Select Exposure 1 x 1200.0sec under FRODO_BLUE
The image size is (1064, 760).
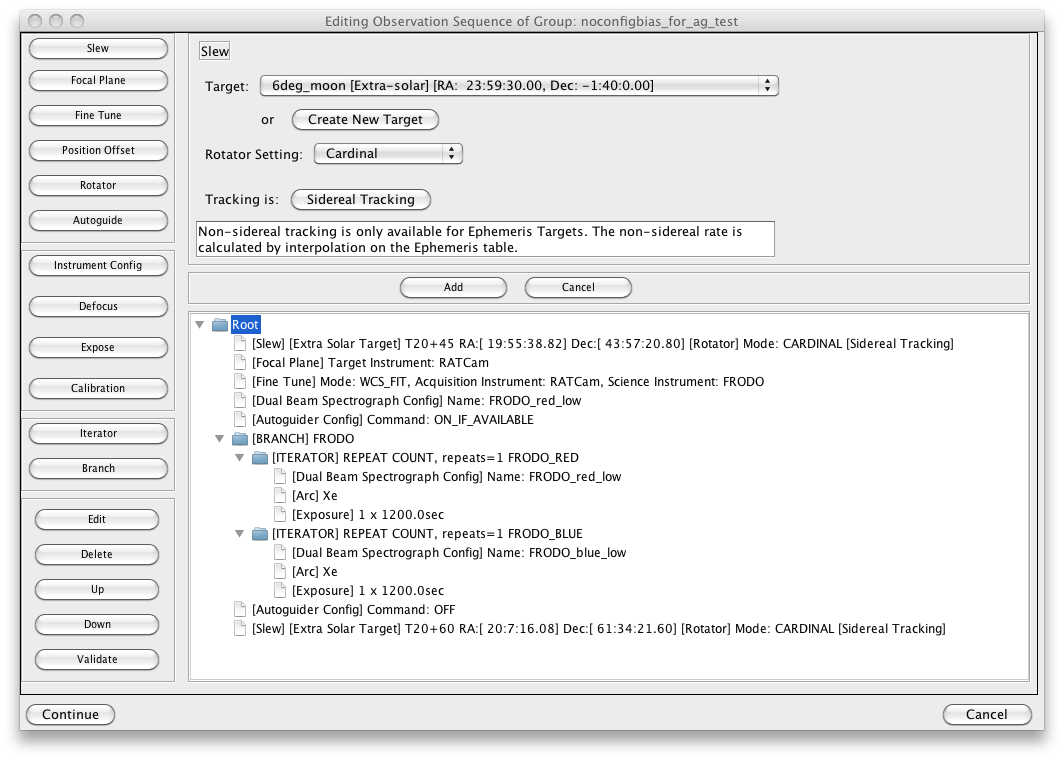pos(368,590)
